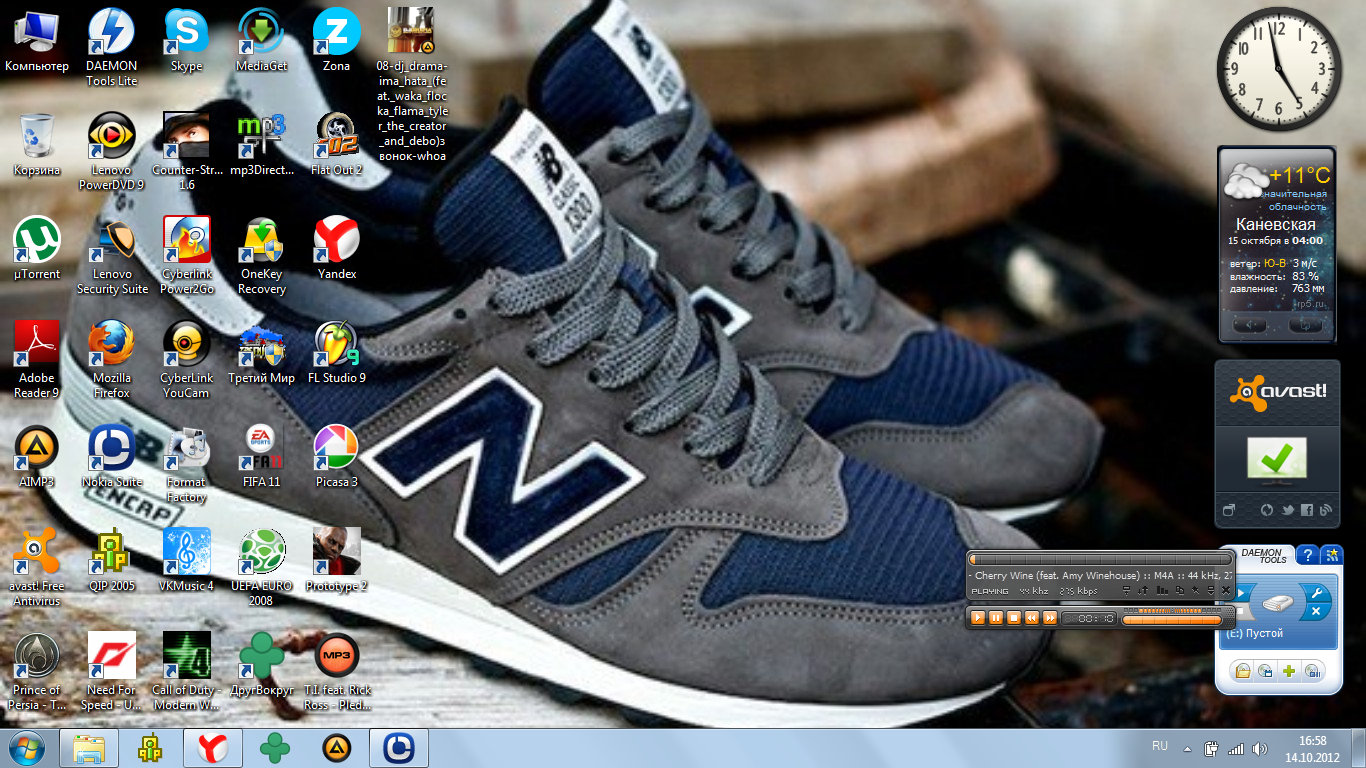This screenshot has height=768, width=1366.
Task: Select the Flat Out 2 shortcut
Action: pos(337,145)
